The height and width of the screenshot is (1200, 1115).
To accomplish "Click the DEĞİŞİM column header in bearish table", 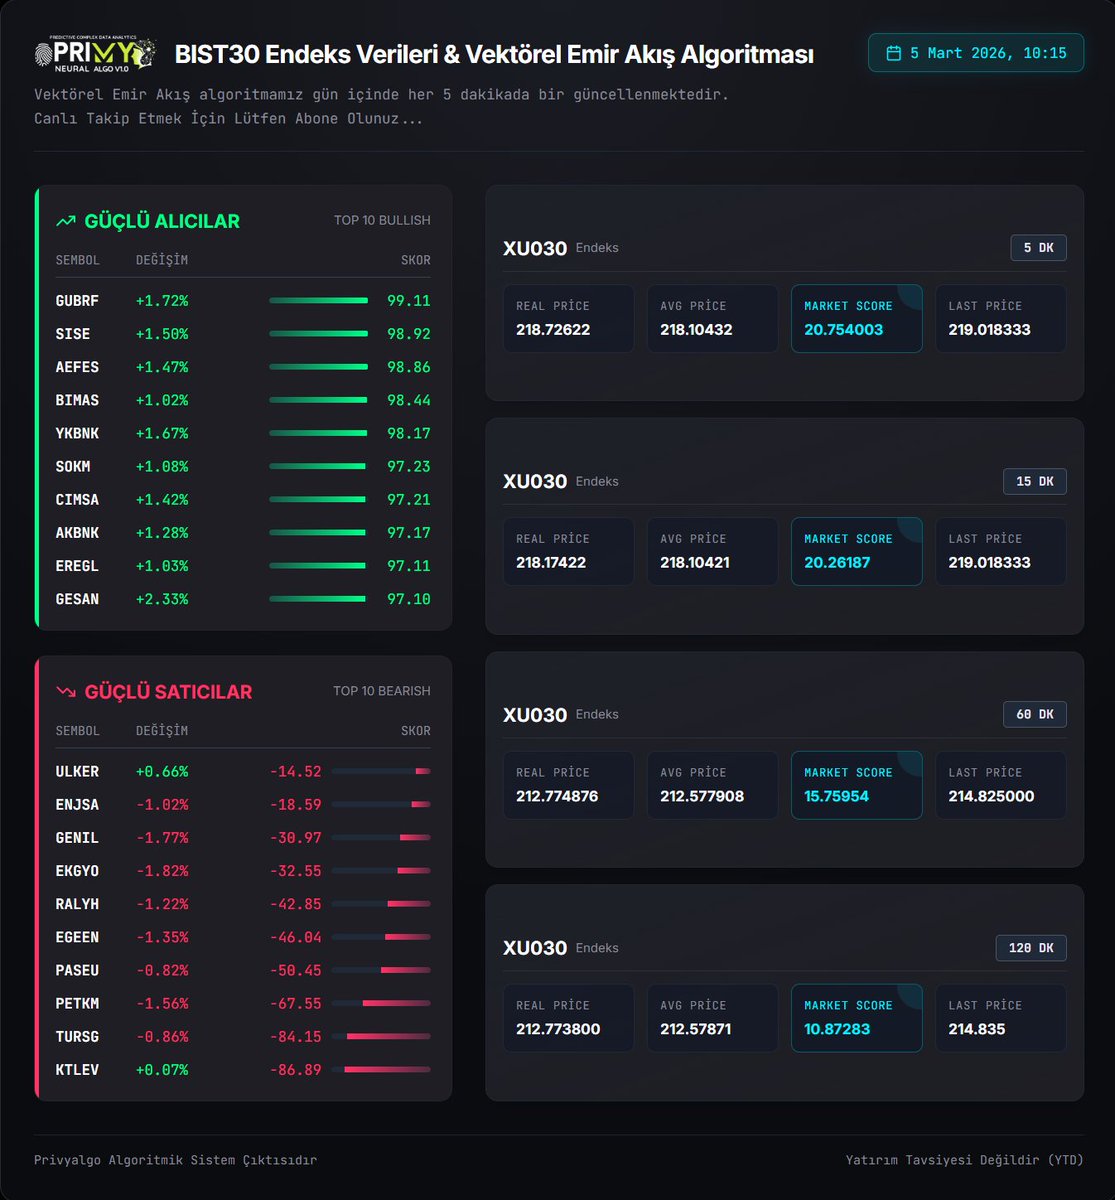I will pyautogui.click(x=162, y=731).
